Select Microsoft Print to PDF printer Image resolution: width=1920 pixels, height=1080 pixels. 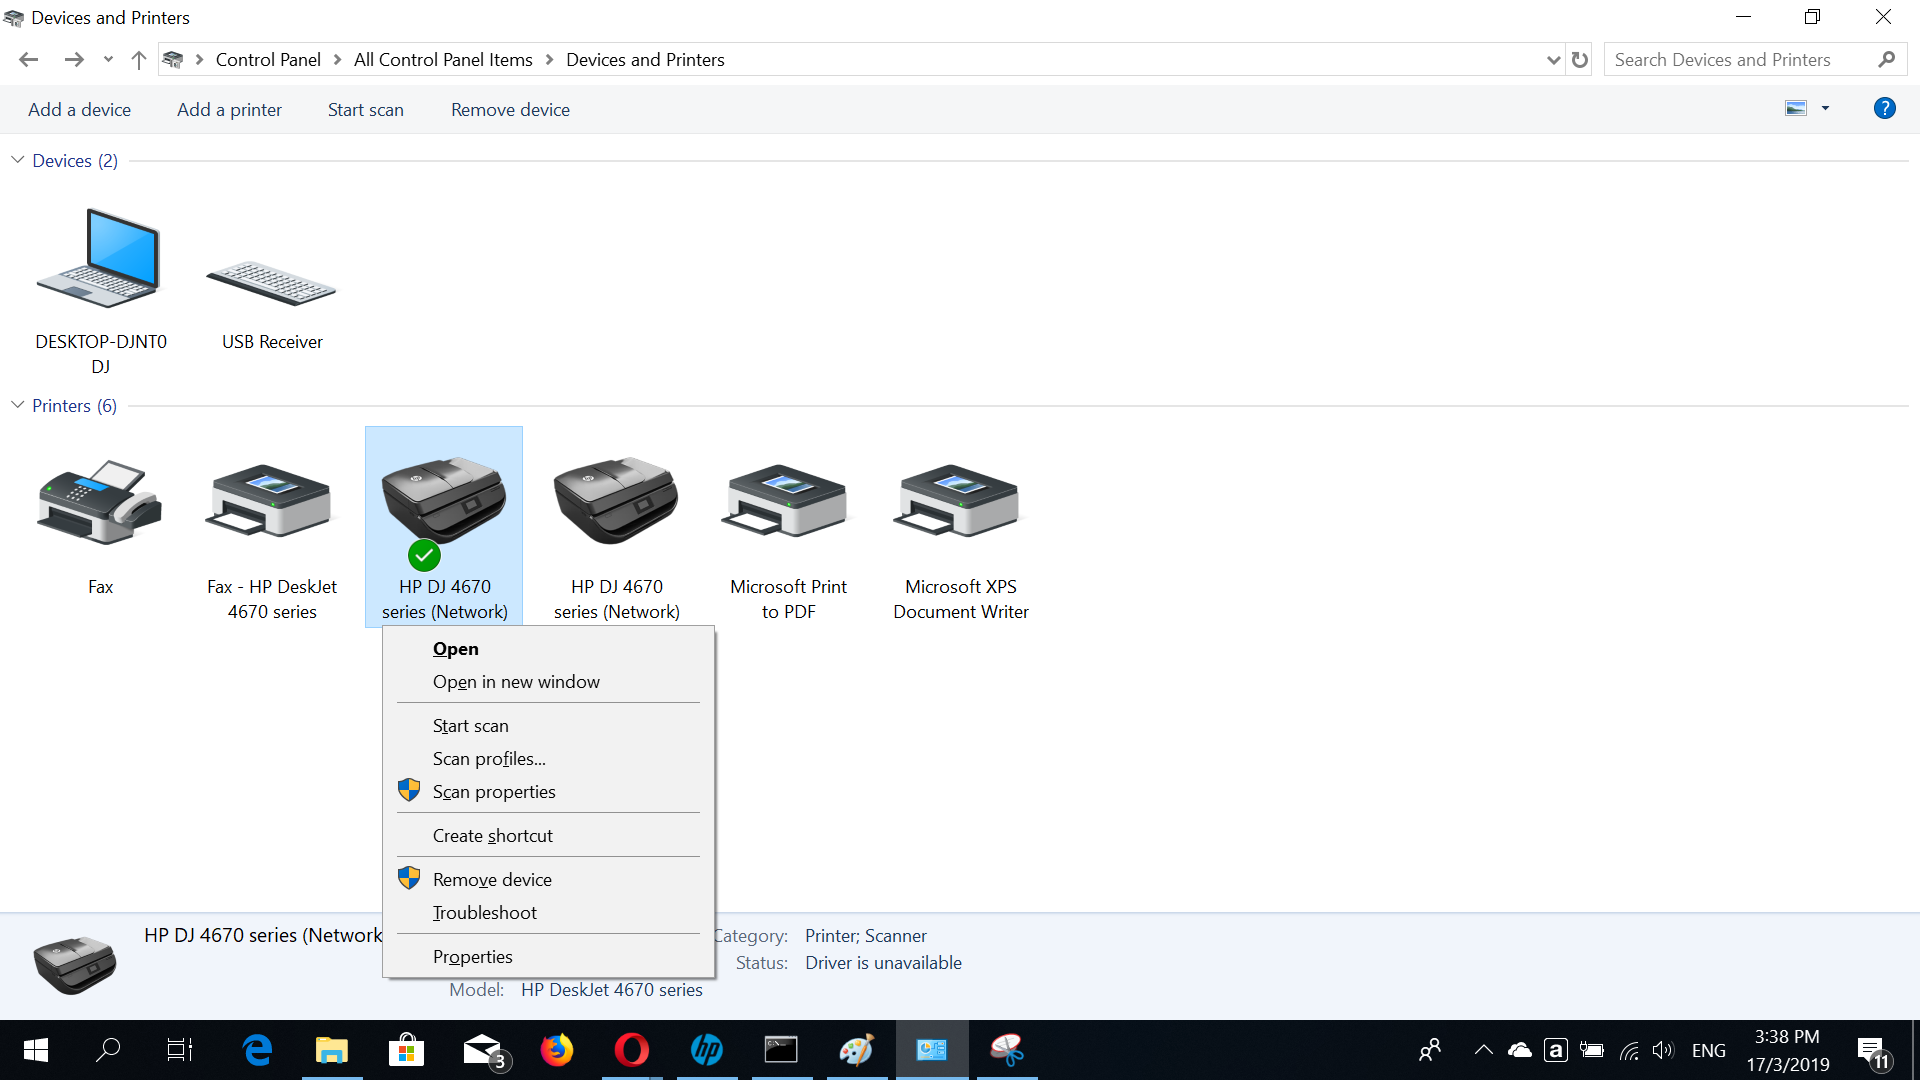tap(788, 505)
